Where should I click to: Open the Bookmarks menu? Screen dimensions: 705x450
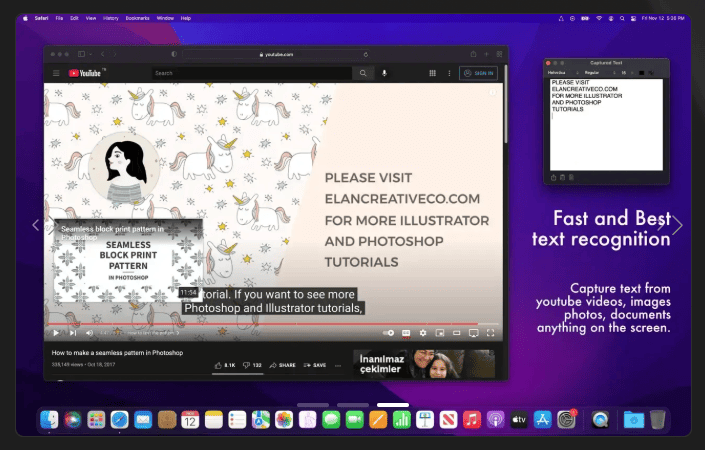(x=137, y=18)
